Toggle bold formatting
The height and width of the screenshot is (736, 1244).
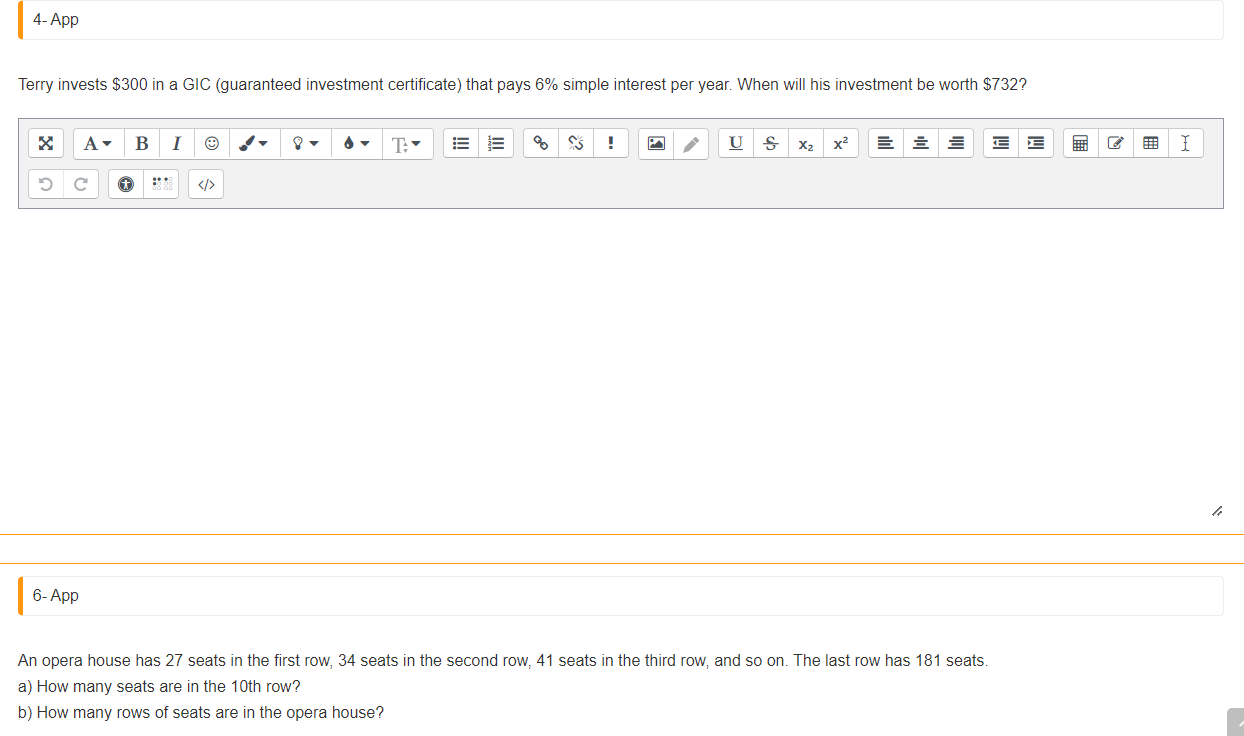pos(142,144)
